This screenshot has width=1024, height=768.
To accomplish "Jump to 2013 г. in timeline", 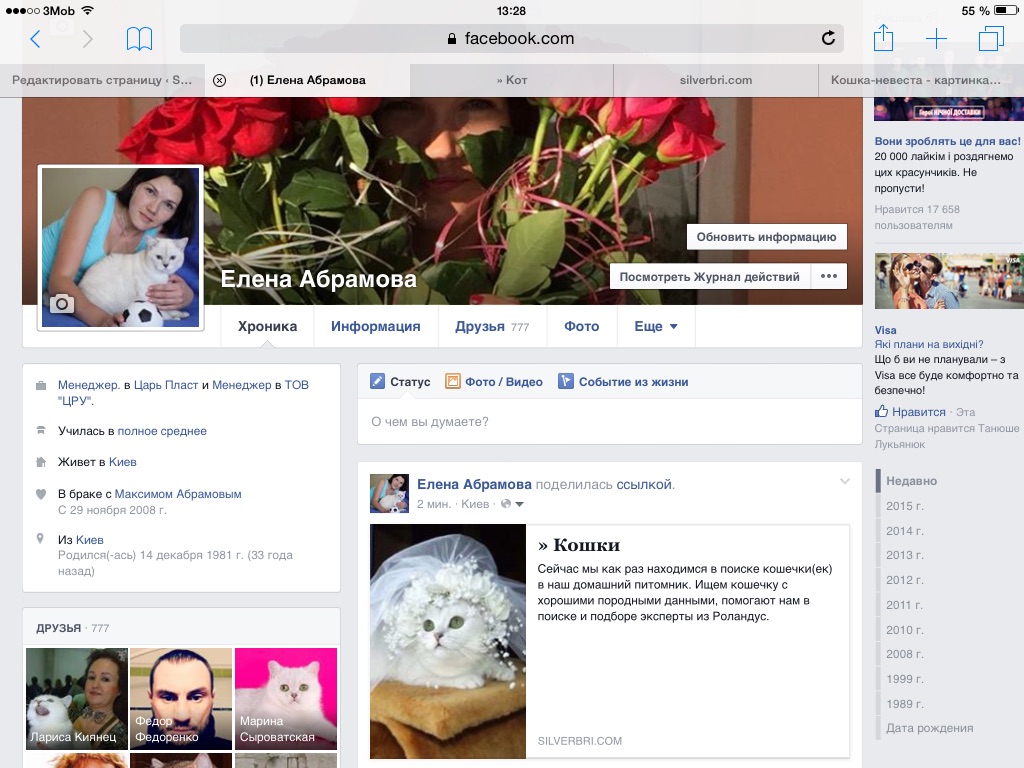I will [904, 555].
